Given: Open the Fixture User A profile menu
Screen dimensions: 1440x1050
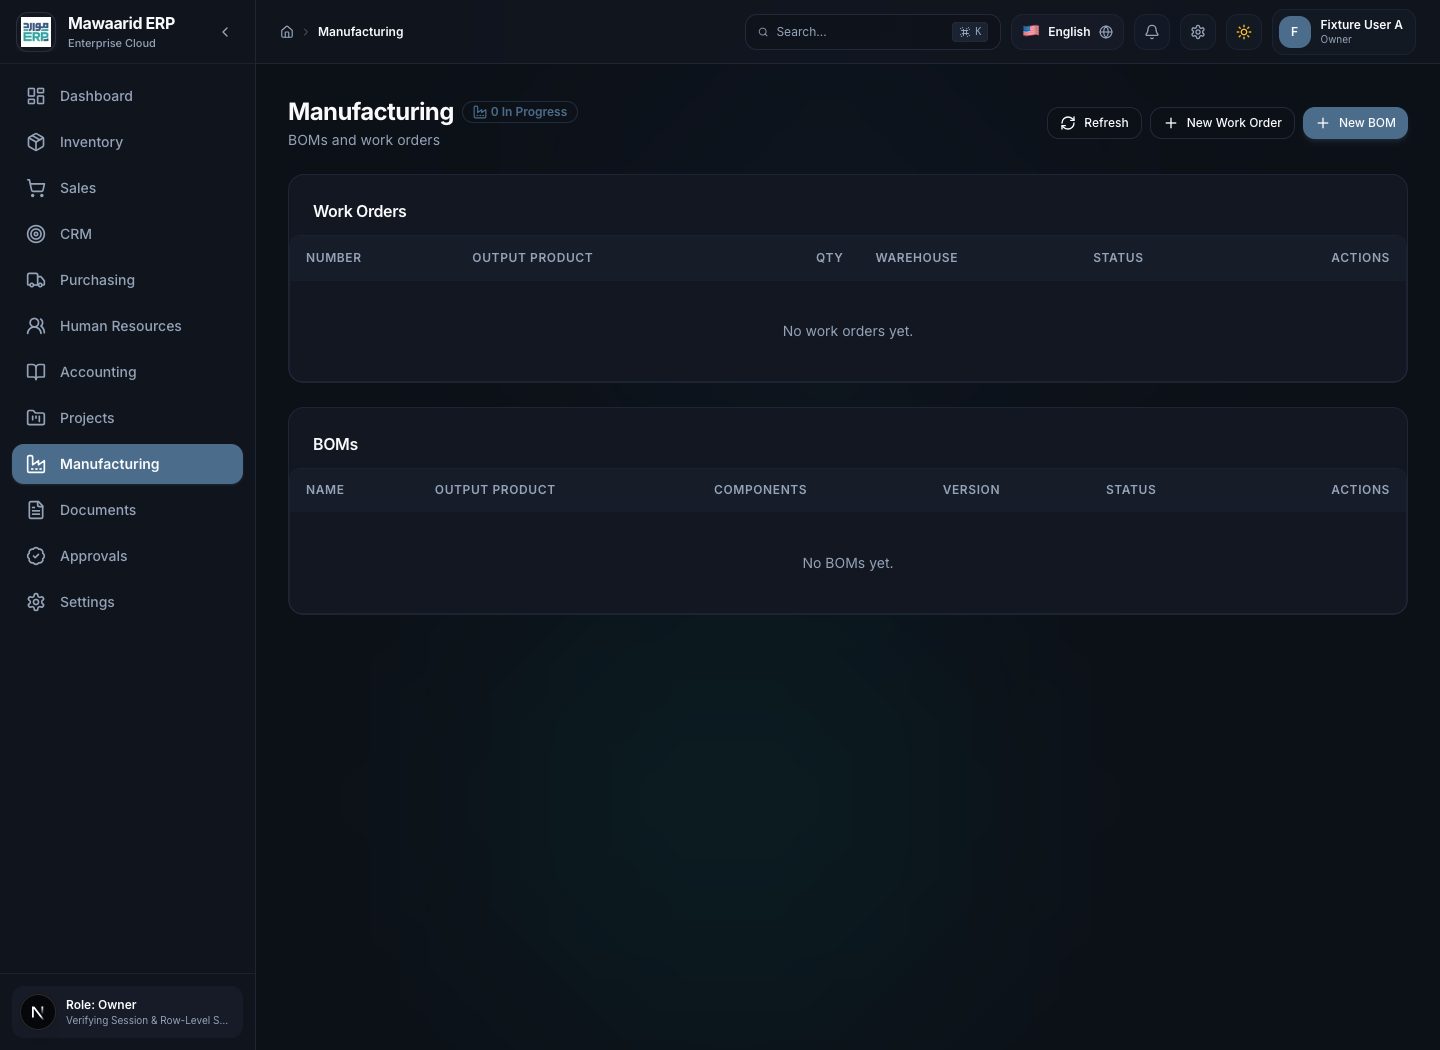Looking at the screenshot, I should click(x=1344, y=32).
